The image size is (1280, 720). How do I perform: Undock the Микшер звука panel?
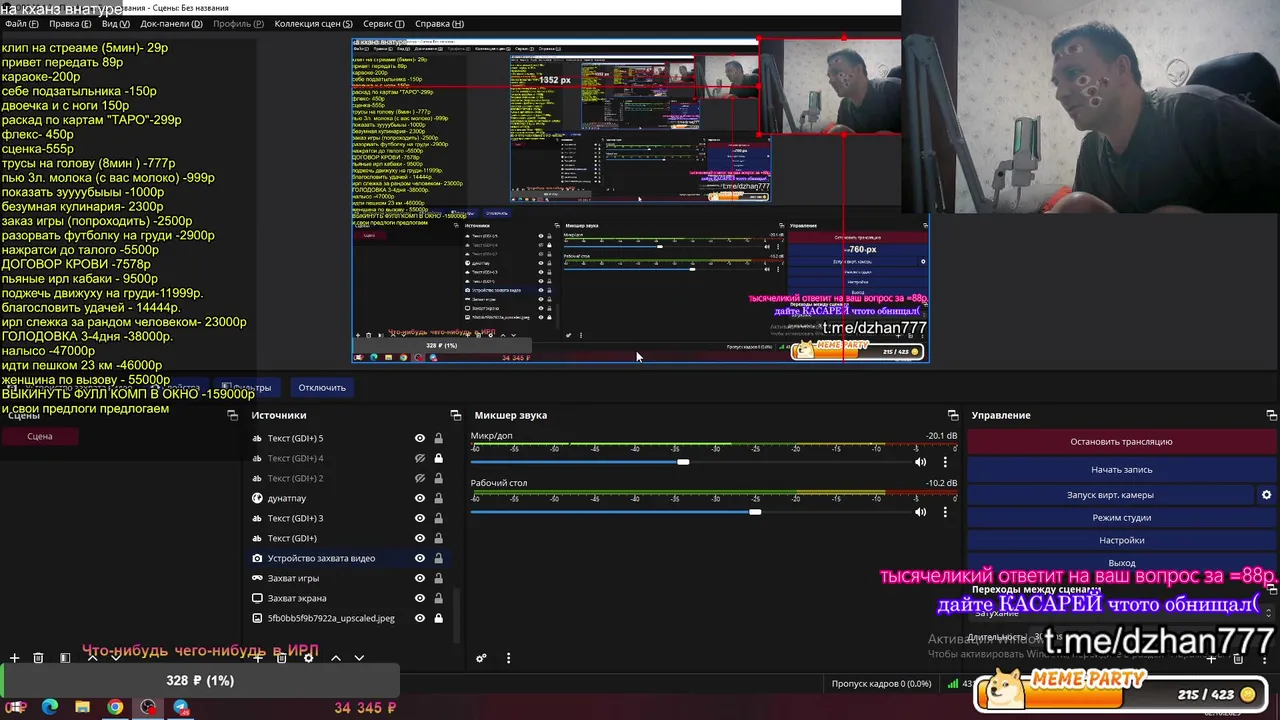953,415
